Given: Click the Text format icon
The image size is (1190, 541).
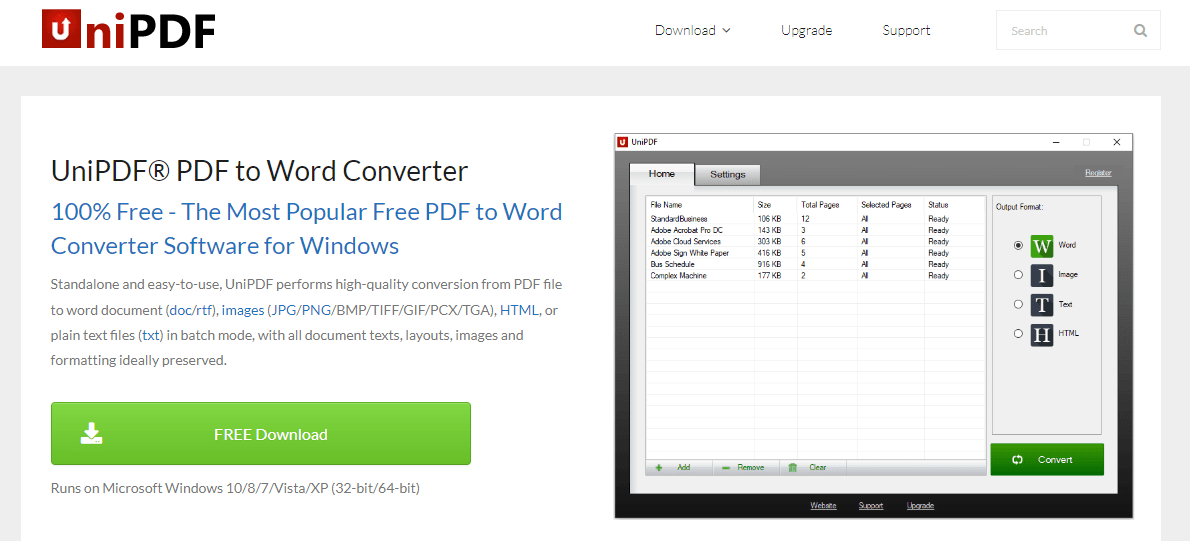Looking at the screenshot, I should coord(1042,304).
